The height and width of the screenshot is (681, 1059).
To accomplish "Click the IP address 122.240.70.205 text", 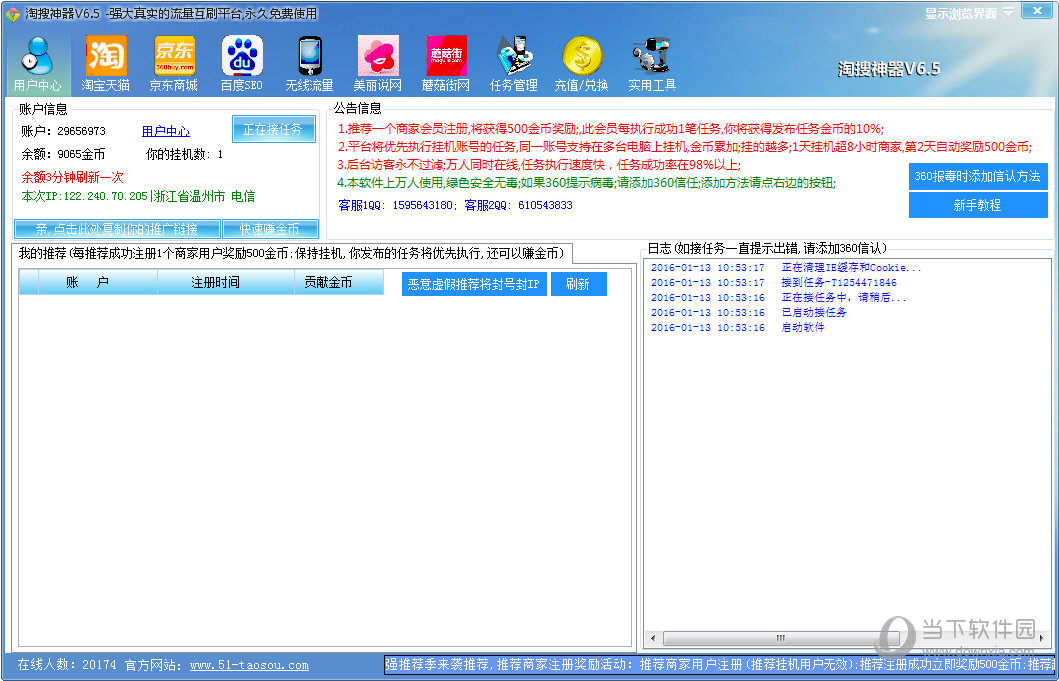I will (105, 197).
